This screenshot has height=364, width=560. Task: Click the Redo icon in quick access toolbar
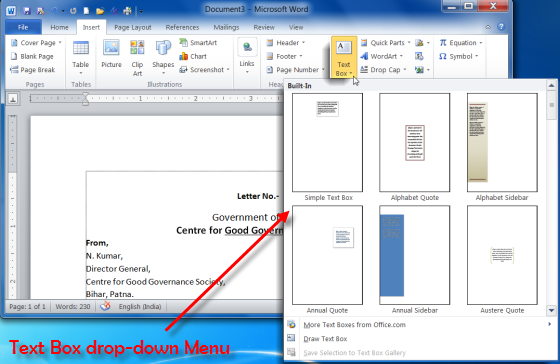(x=73, y=11)
